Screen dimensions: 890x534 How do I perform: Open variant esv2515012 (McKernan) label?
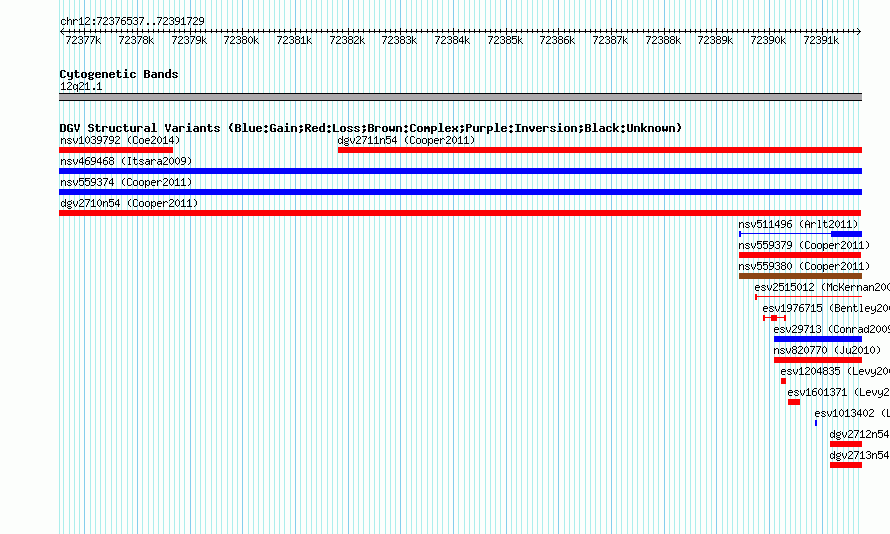coord(822,287)
